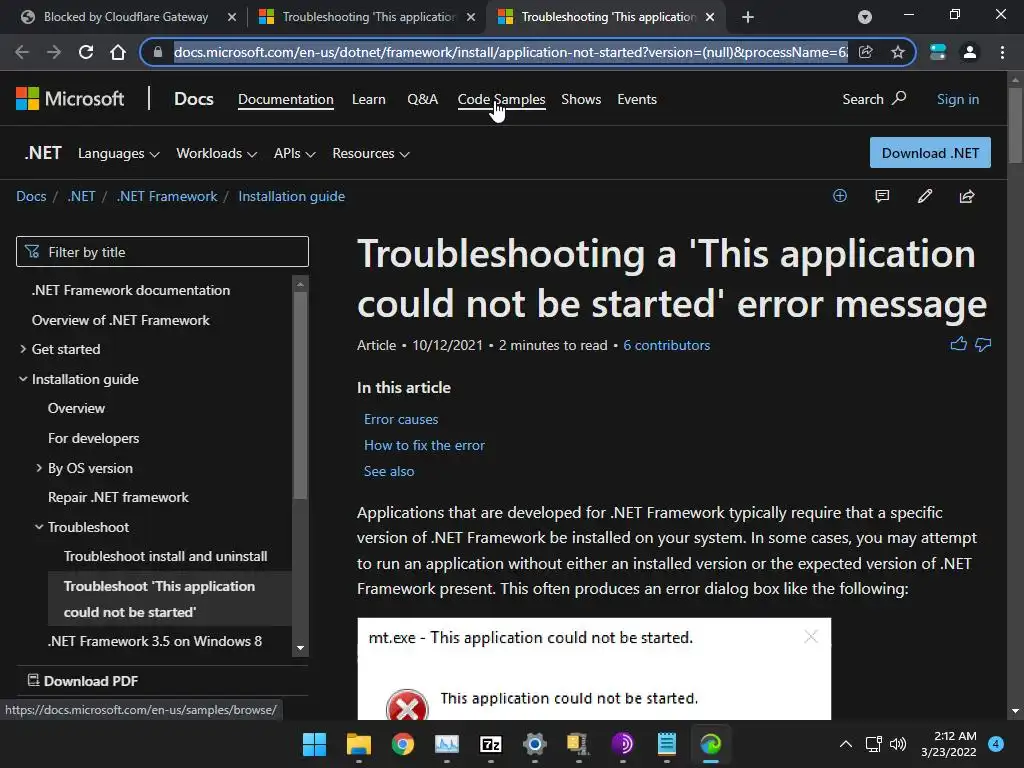Click the feedback comment icon
Image resolution: width=1024 pixels, height=768 pixels.
[x=882, y=196]
